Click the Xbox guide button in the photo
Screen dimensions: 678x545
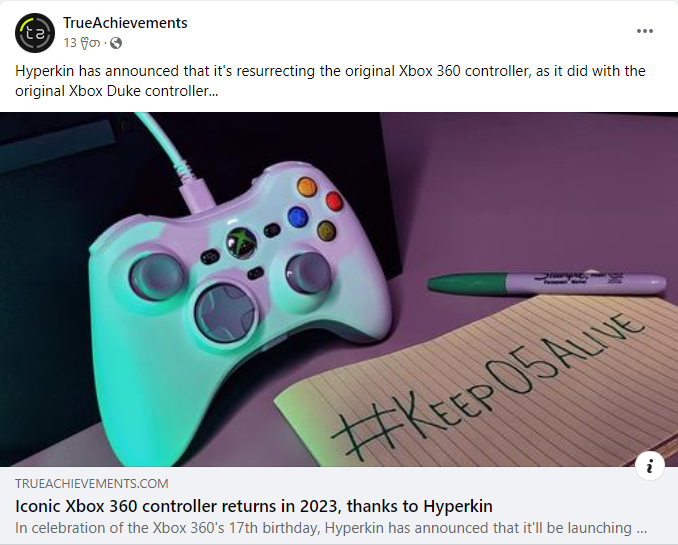(x=242, y=243)
